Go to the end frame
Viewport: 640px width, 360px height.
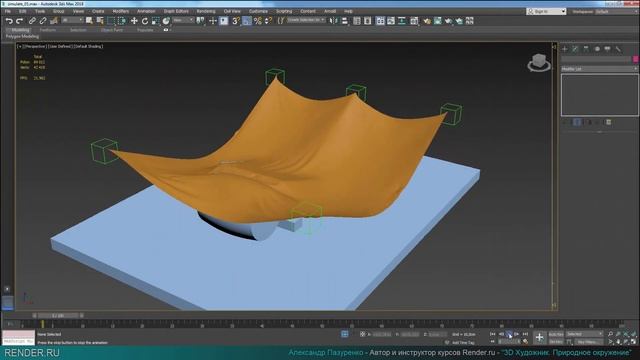tap(525, 334)
